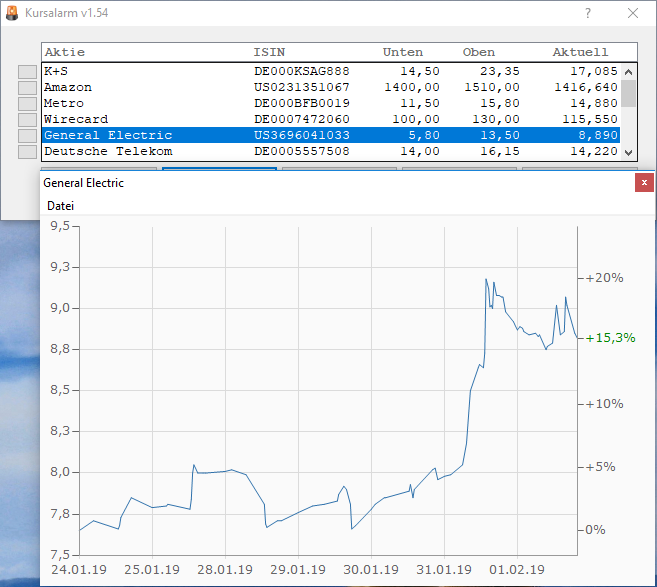Select the General Electric stock row
Screen dimensions: 657x587
coord(331,135)
